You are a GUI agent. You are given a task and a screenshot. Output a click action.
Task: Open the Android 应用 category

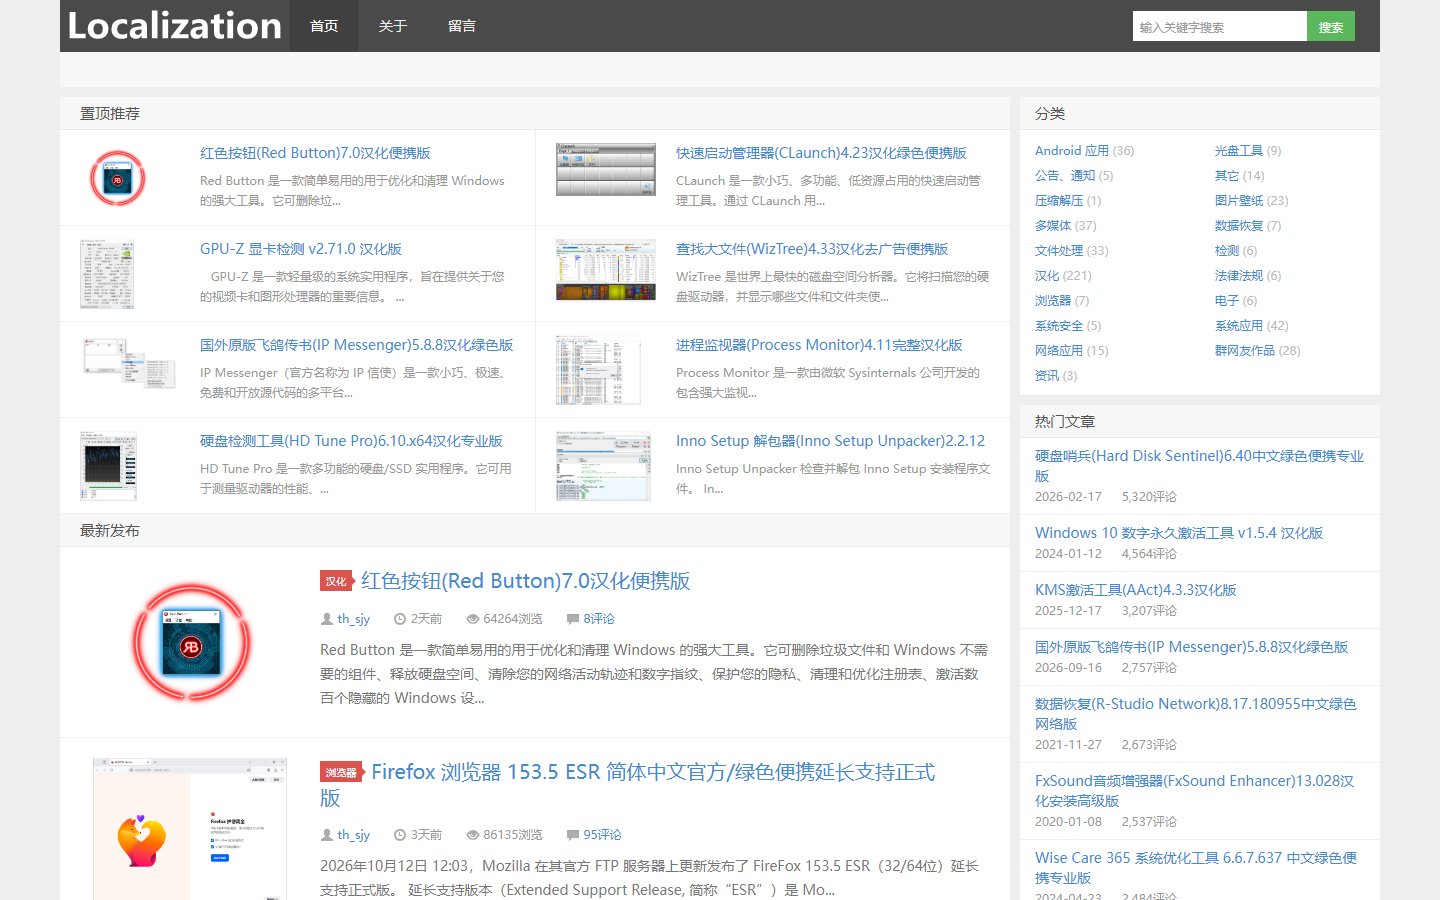point(1072,151)
